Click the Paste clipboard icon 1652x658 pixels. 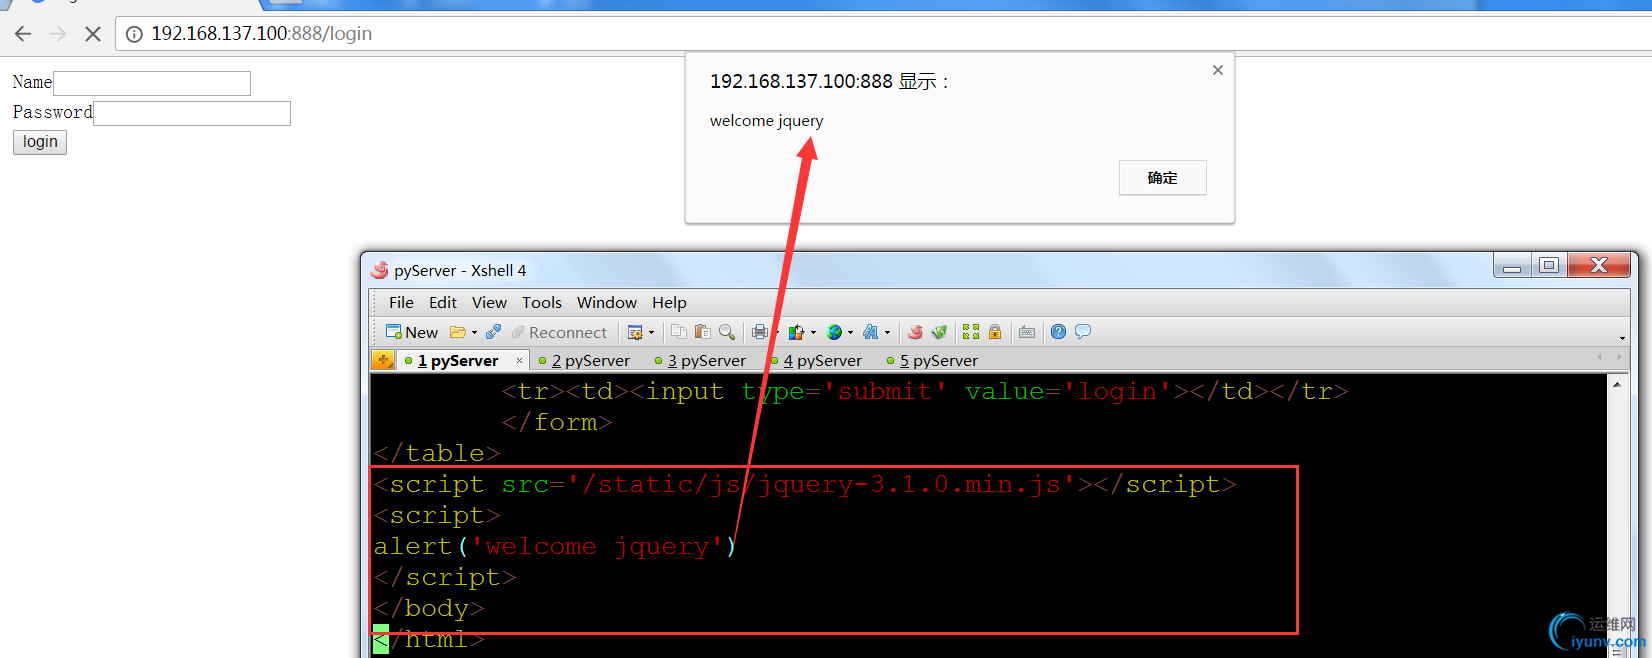(x=703, y=332)
